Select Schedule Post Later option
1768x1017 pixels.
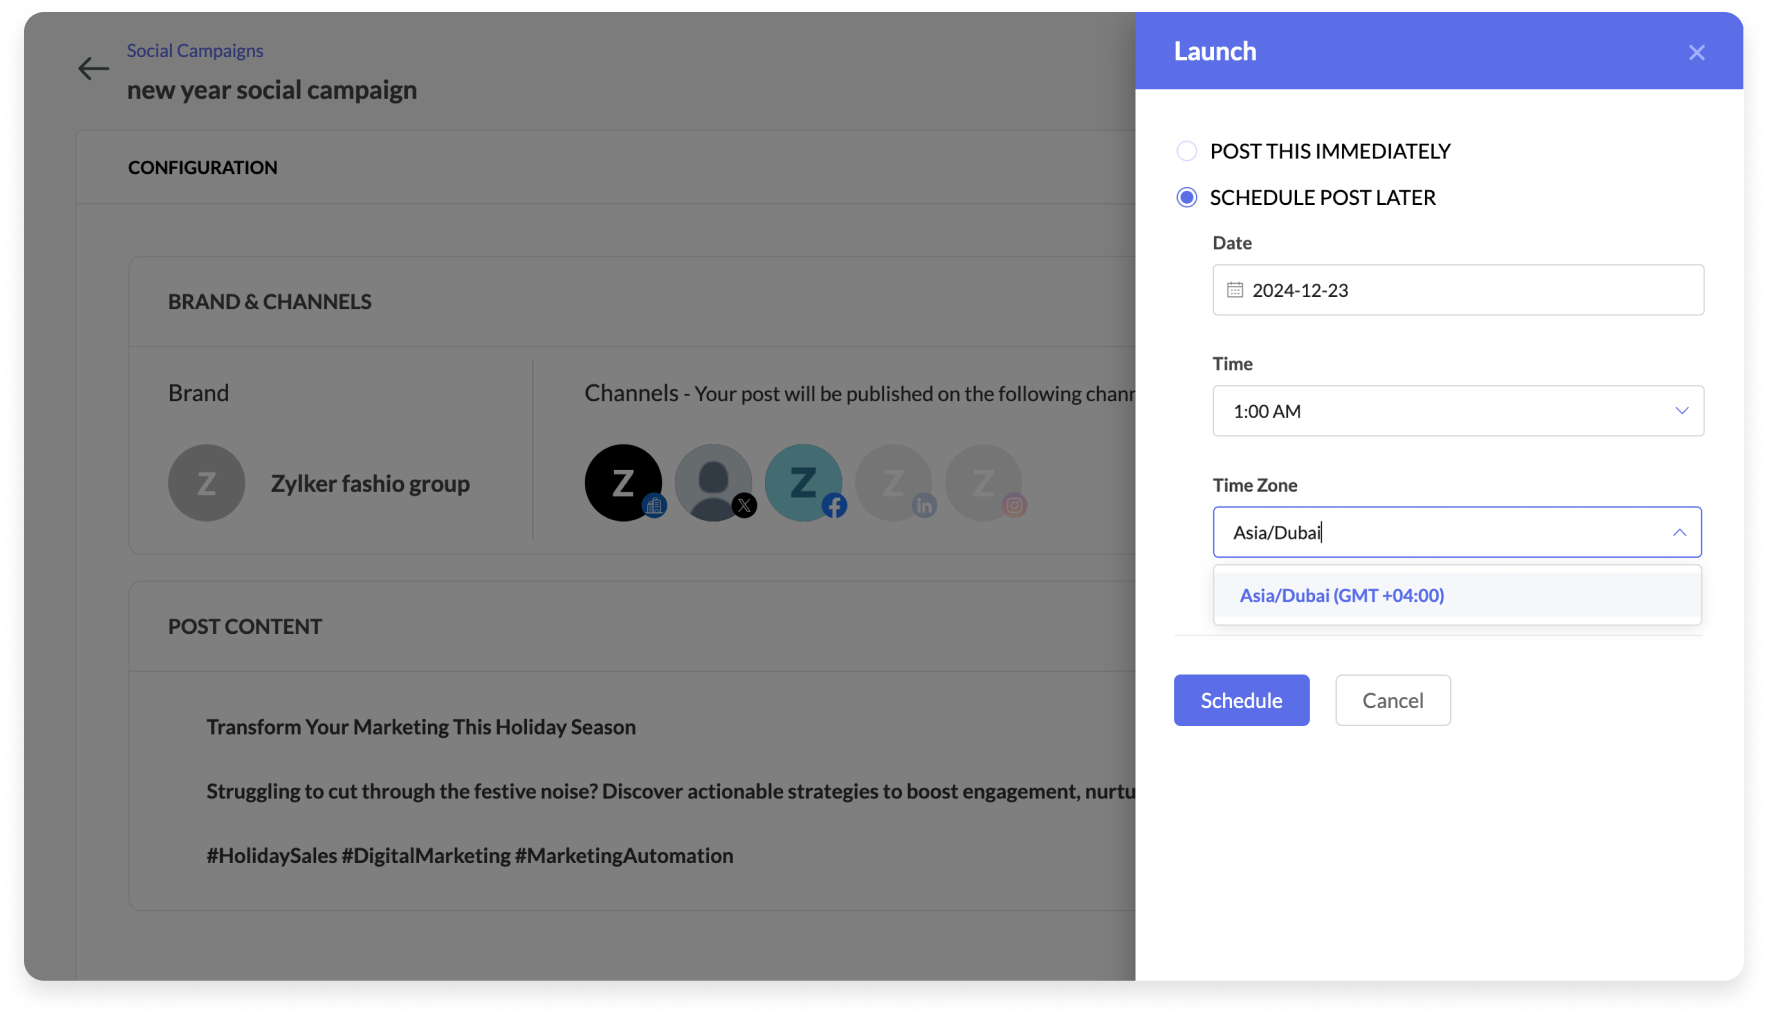point(1186,197)
